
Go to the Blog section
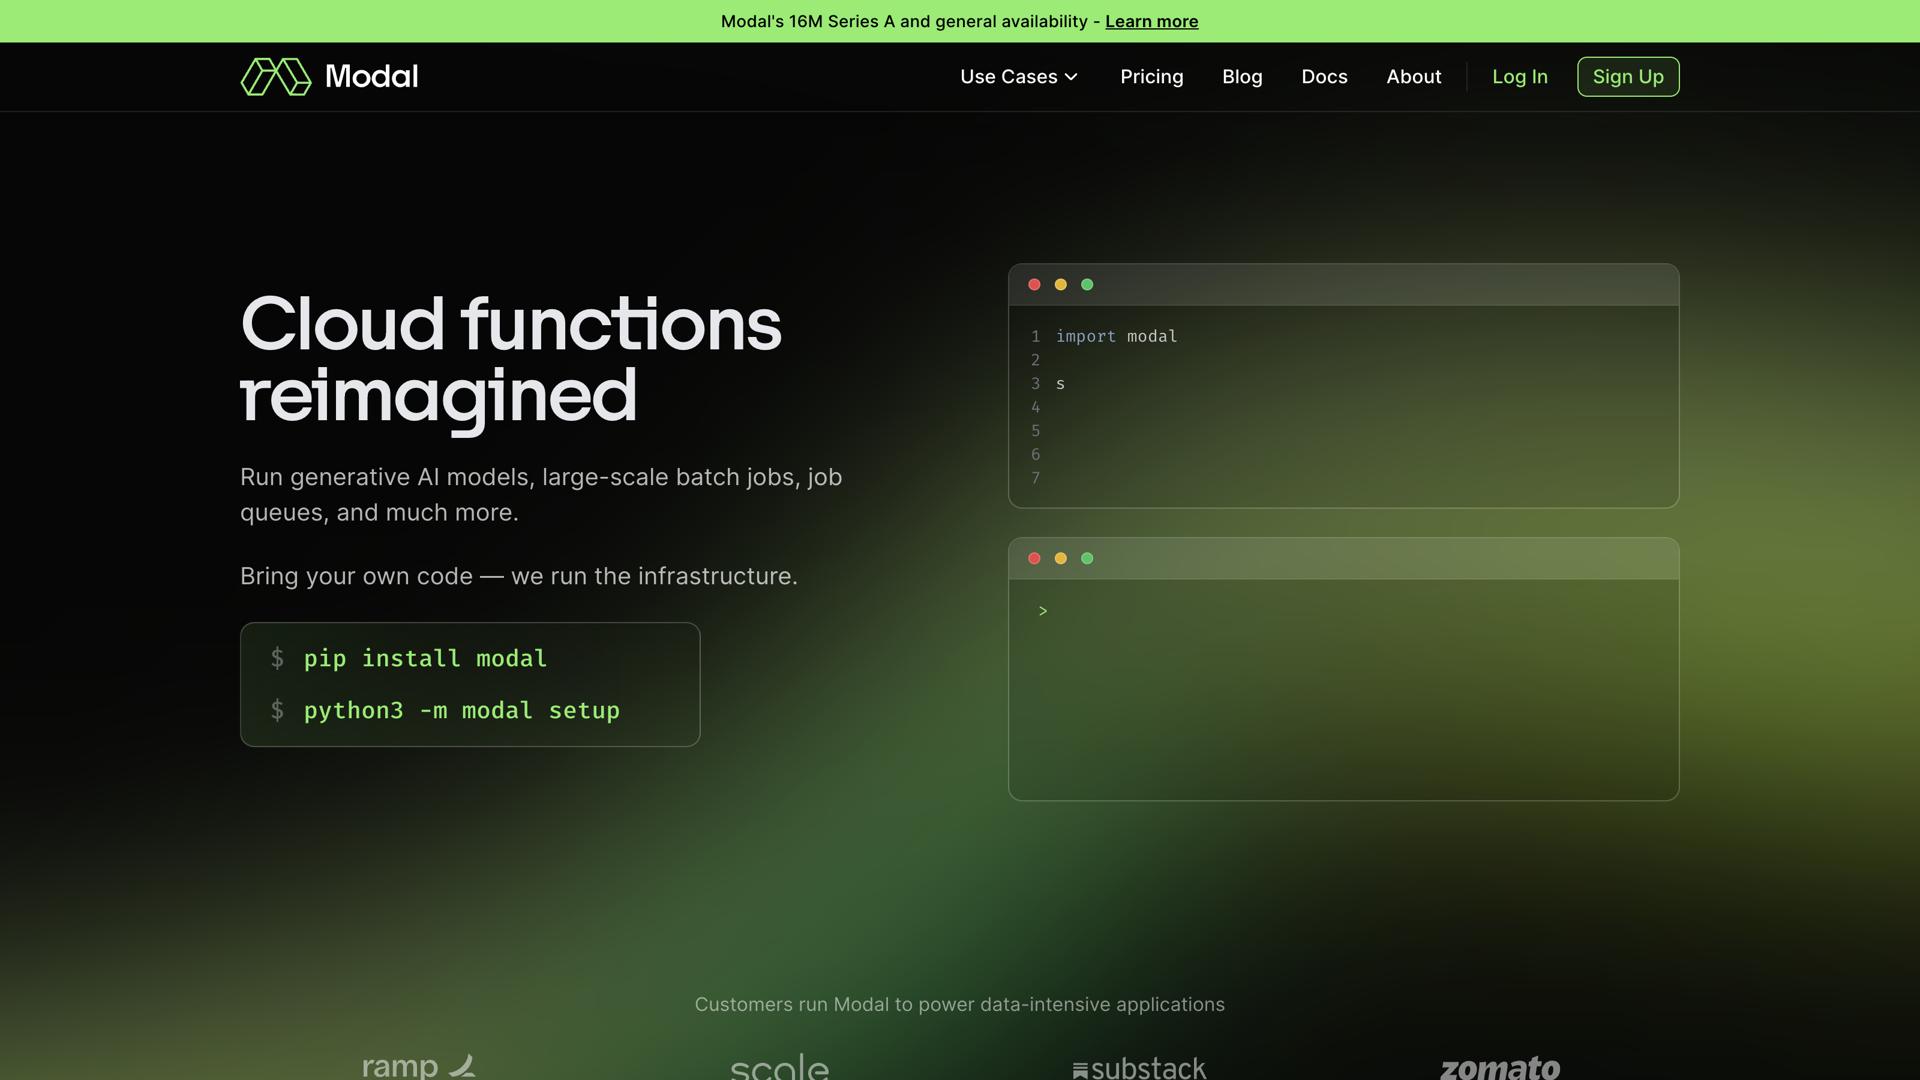coord(1242,77)
